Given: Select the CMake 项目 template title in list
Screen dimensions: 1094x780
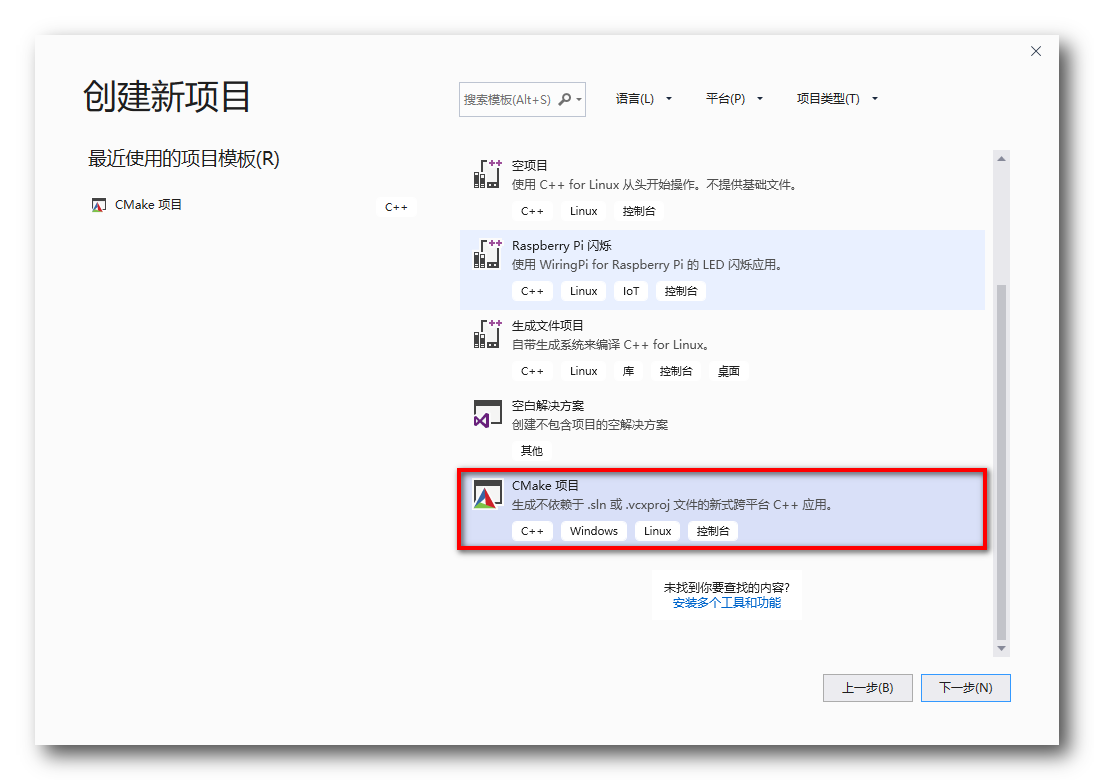Looking at the screenshot, I should [x=546, y=486].
